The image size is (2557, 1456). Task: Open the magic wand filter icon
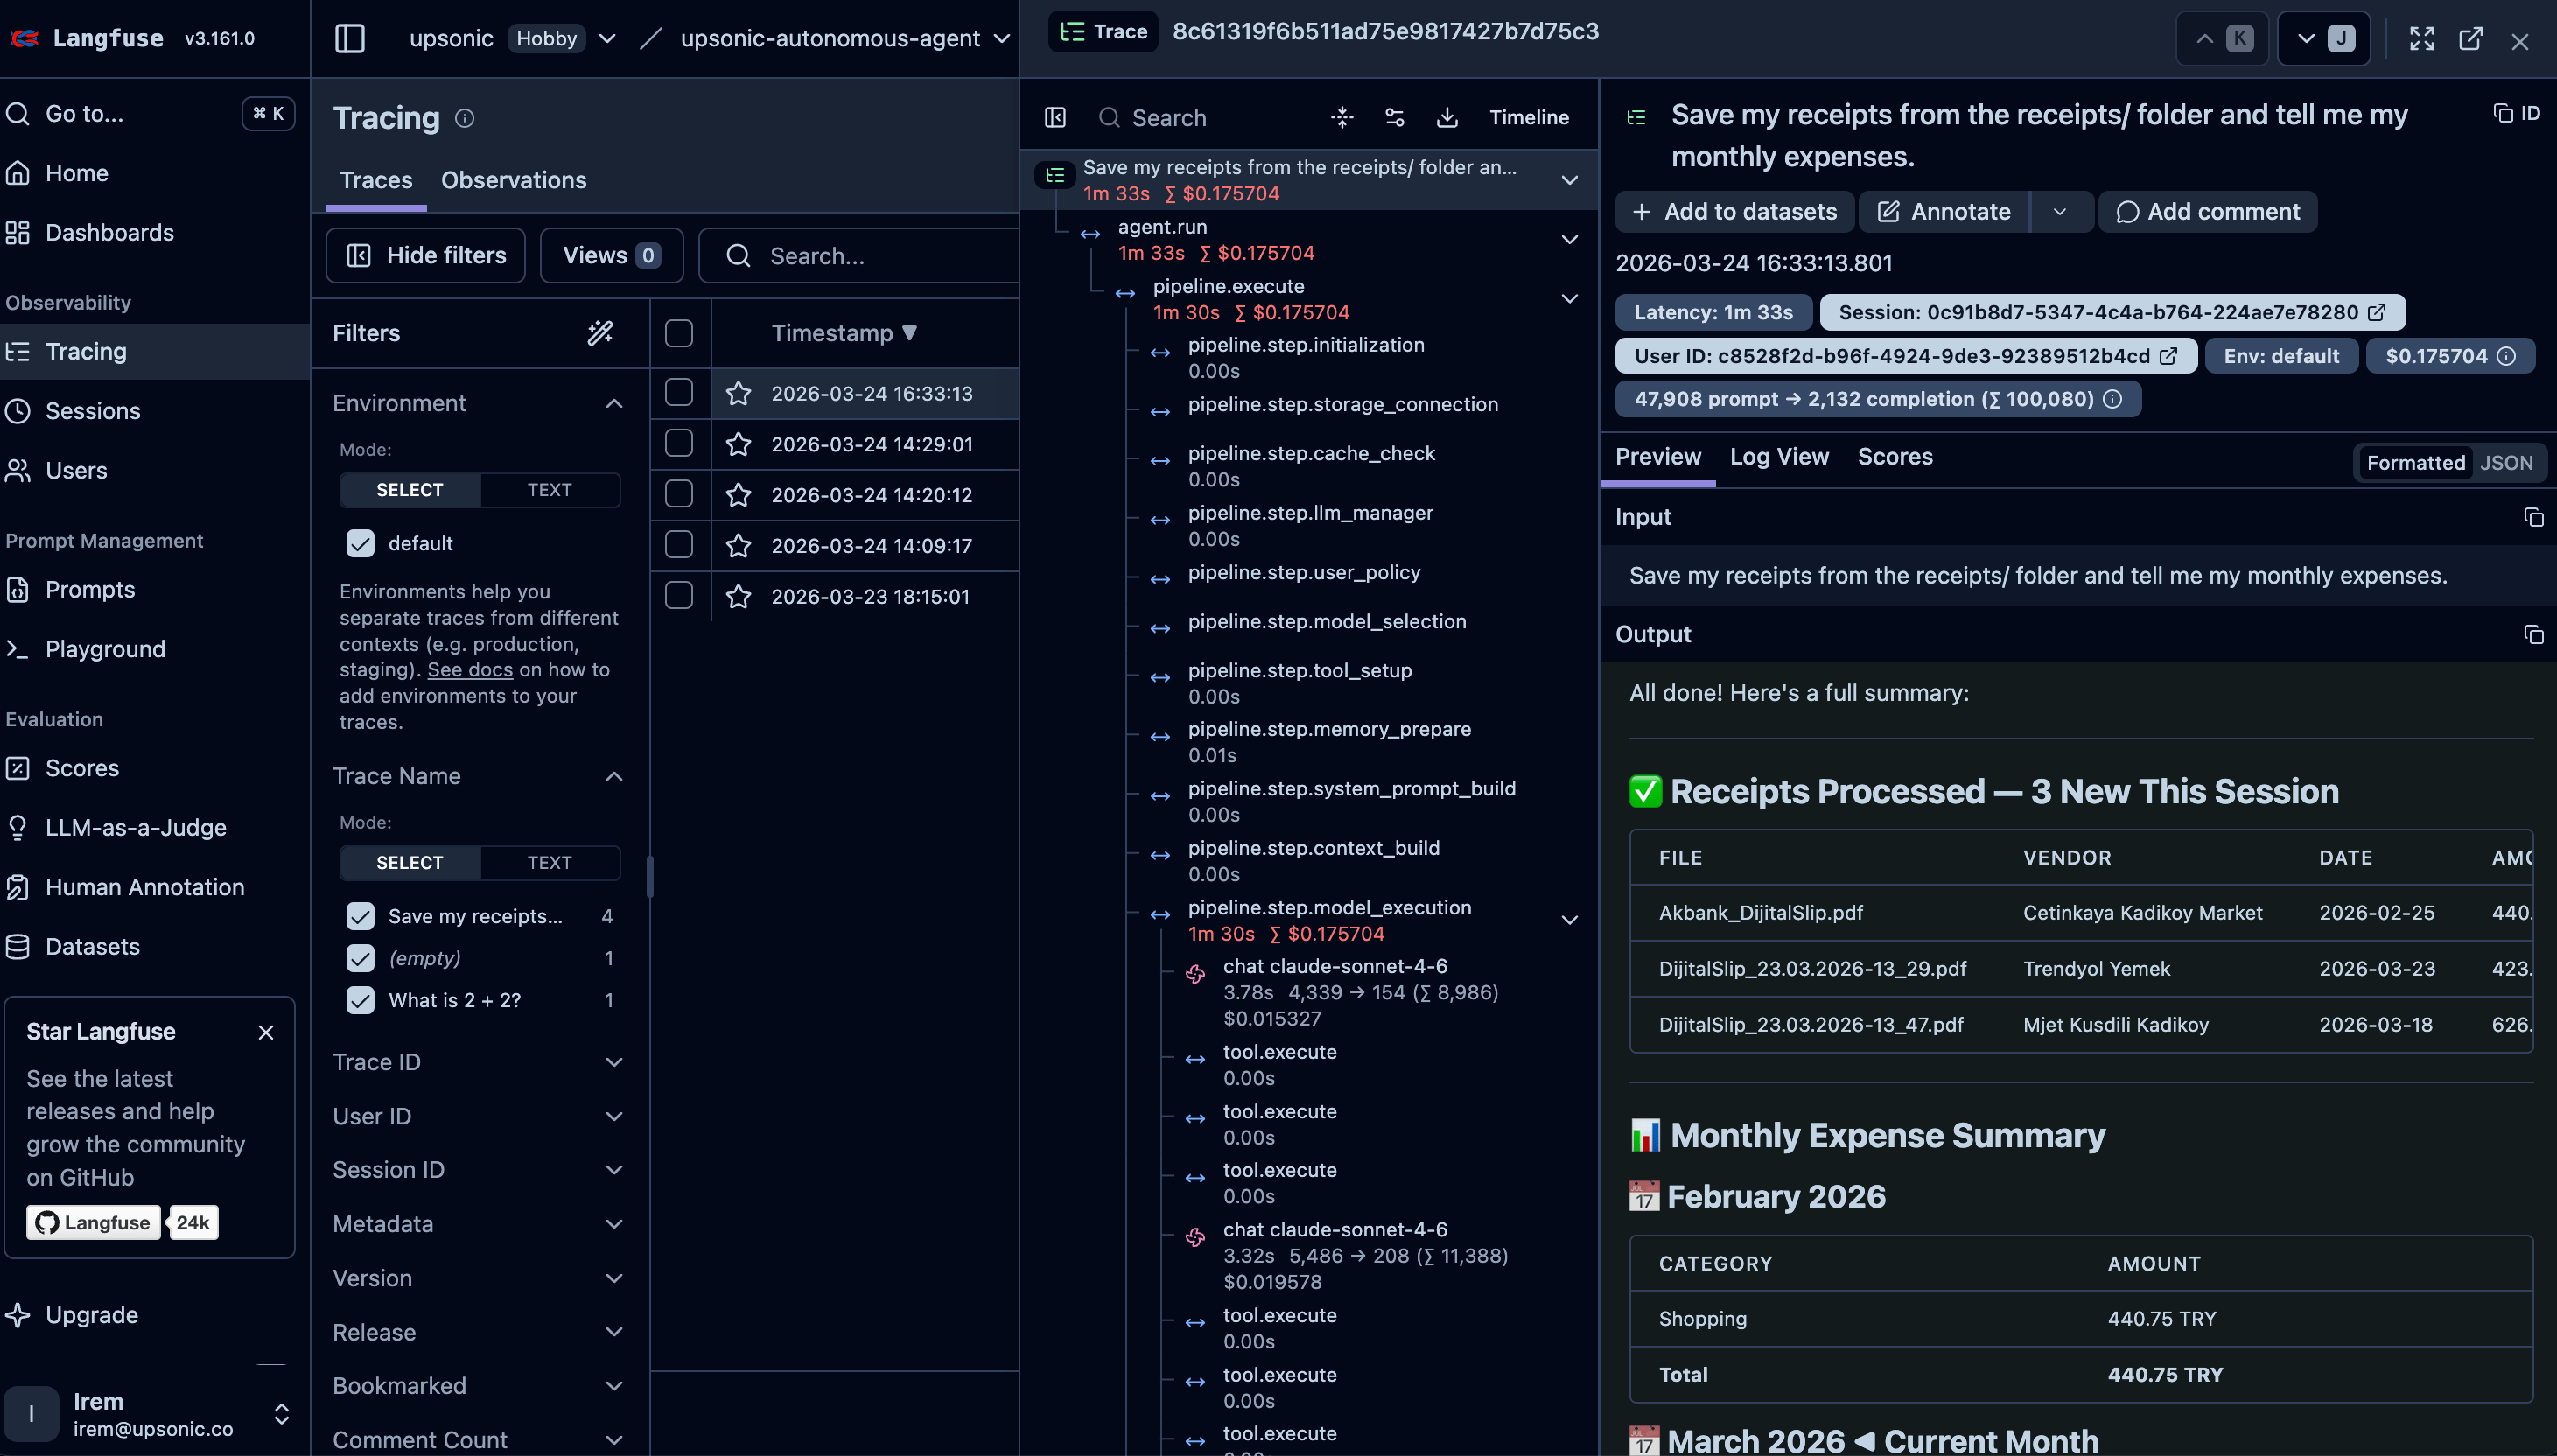click(600, 333)
